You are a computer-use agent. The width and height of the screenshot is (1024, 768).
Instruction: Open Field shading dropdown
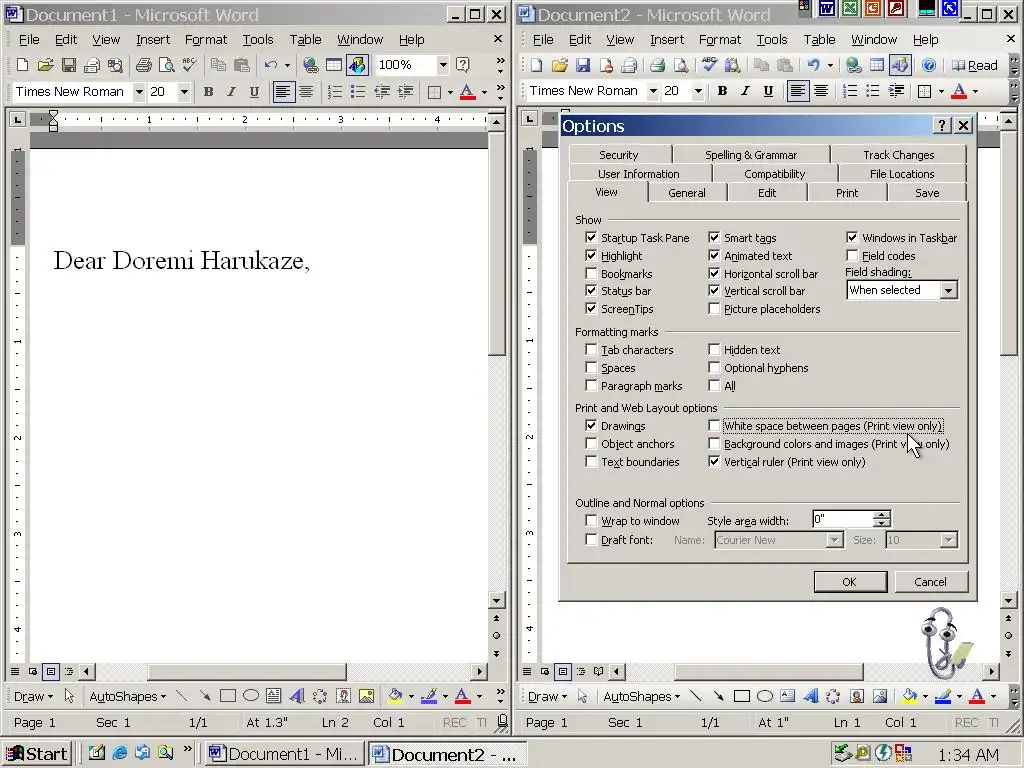tap(948, 290)
